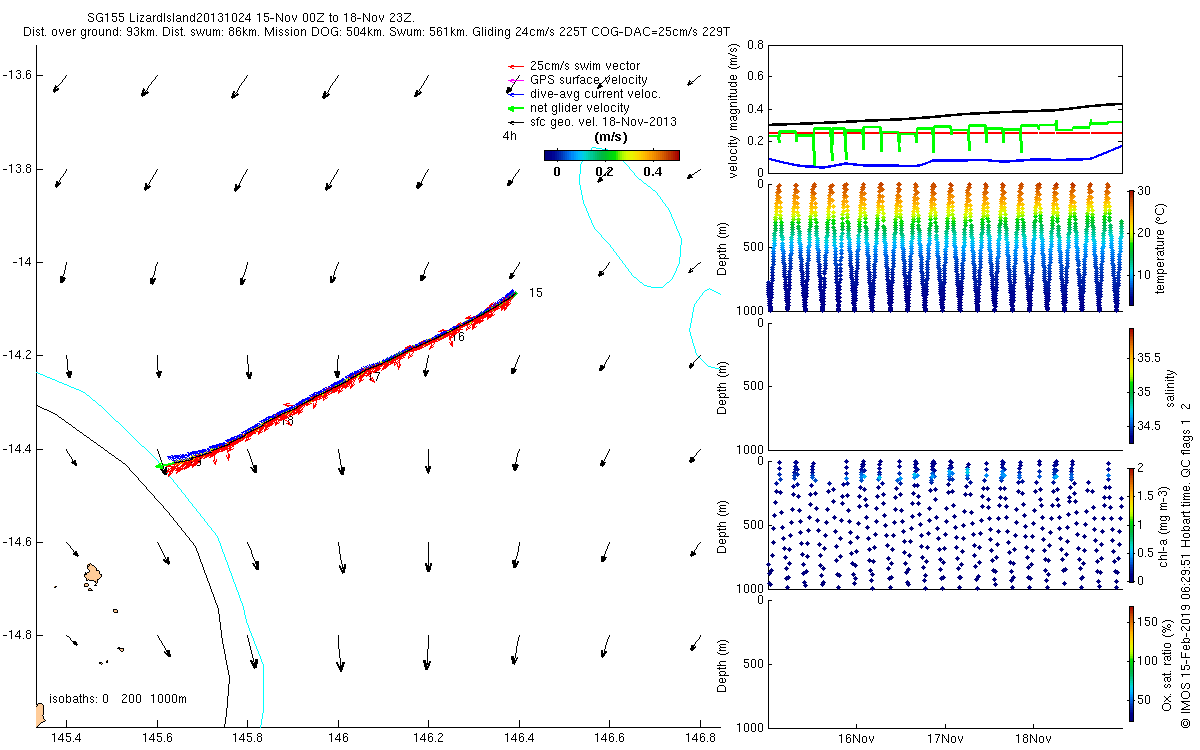This screenshot has height=750, width=1200.
Task: Click the 18Nov date tick label
Action: 1032,740
